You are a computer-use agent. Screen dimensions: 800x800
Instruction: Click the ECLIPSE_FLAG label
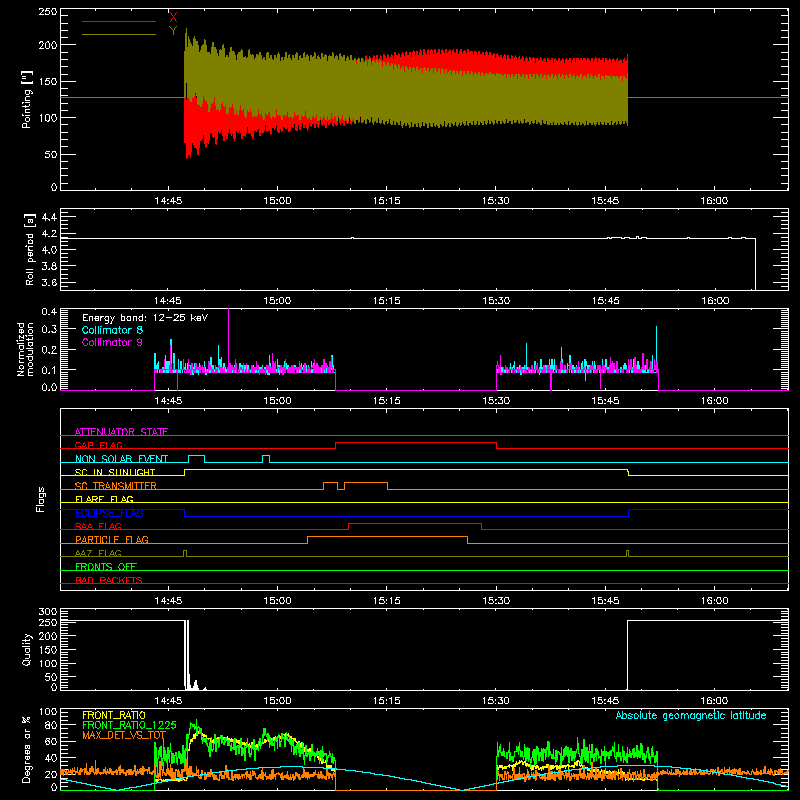click(109, 513)
